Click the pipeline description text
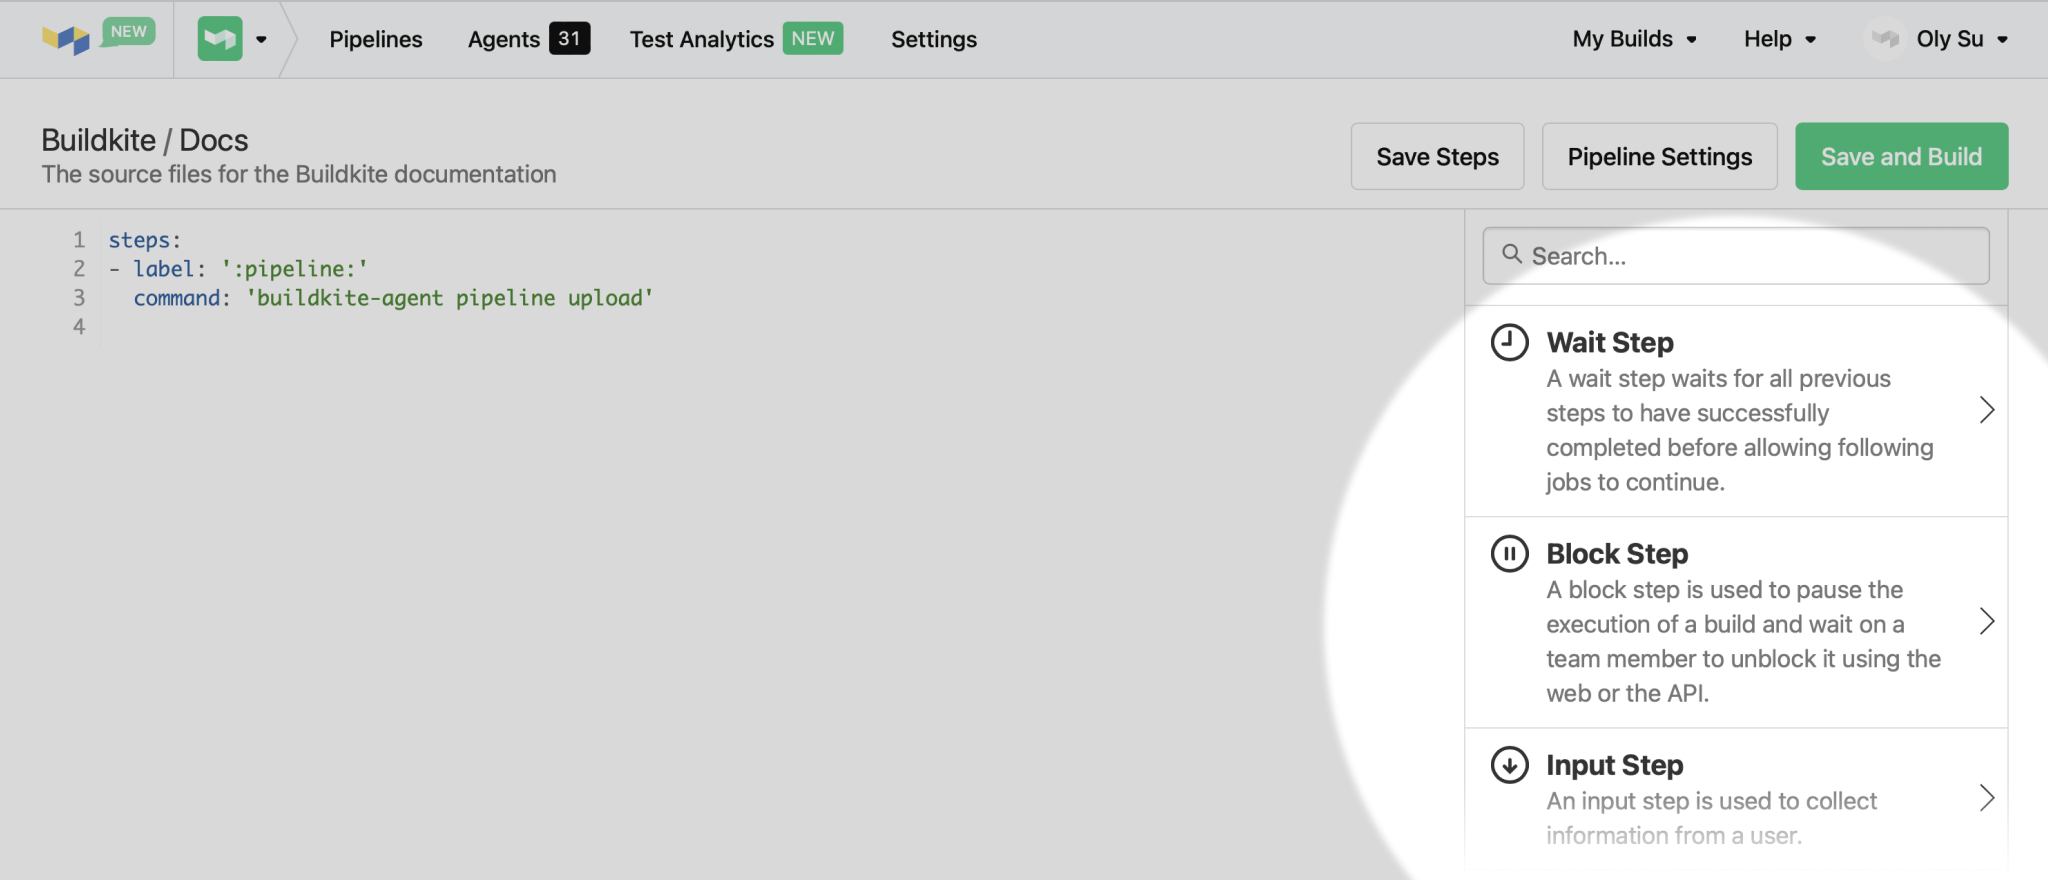2048x880 pixels. click(298, 174)
